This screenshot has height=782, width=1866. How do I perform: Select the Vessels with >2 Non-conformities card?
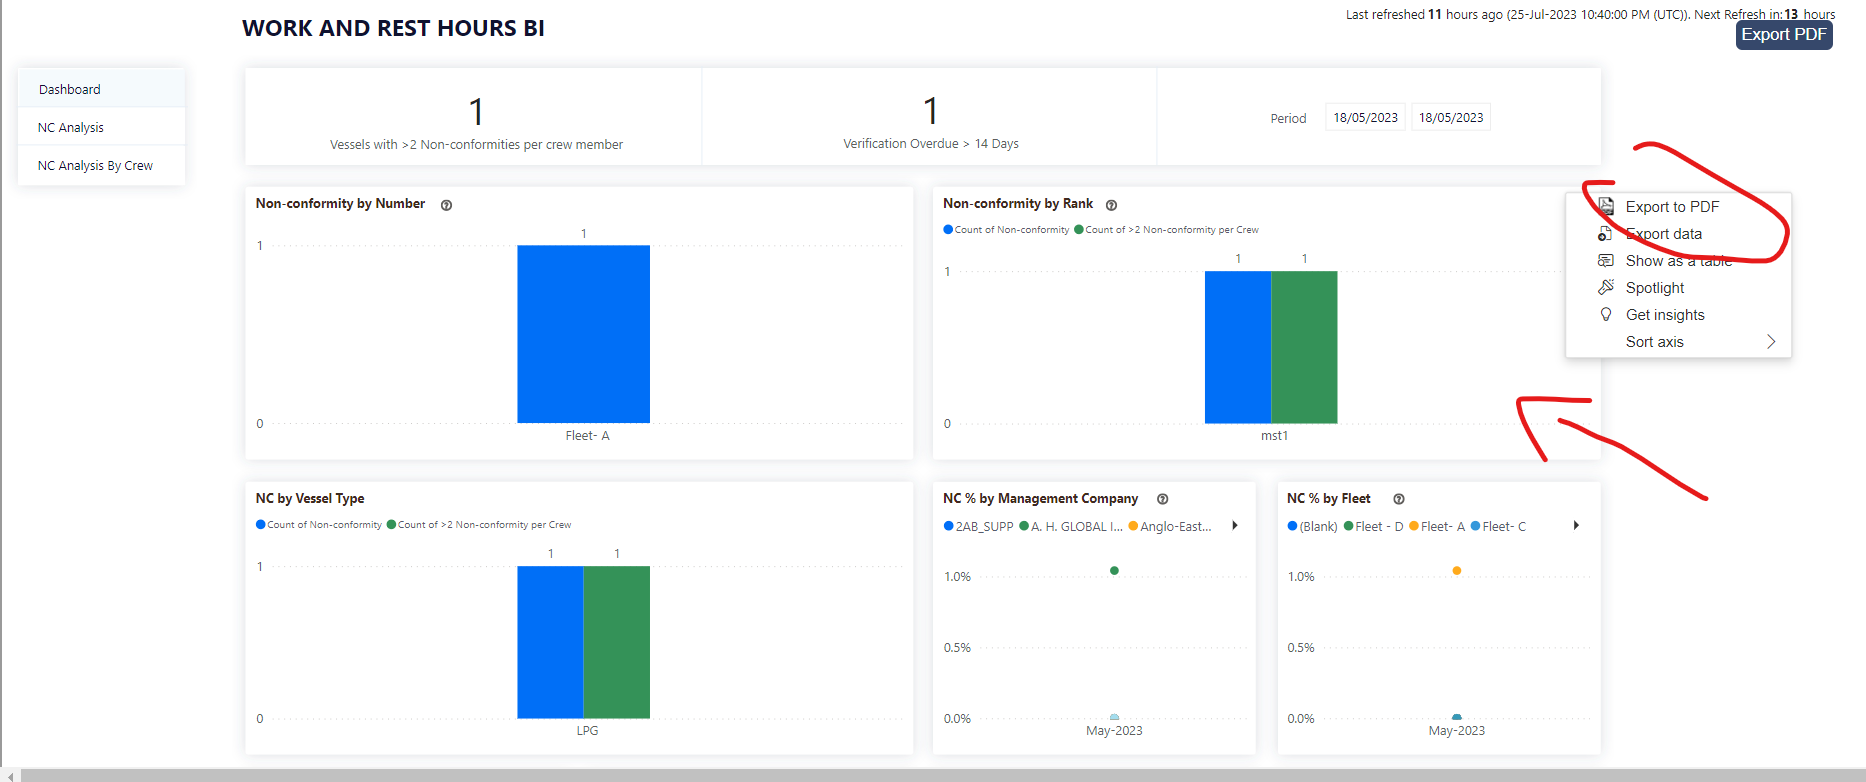tap(474, 117)
